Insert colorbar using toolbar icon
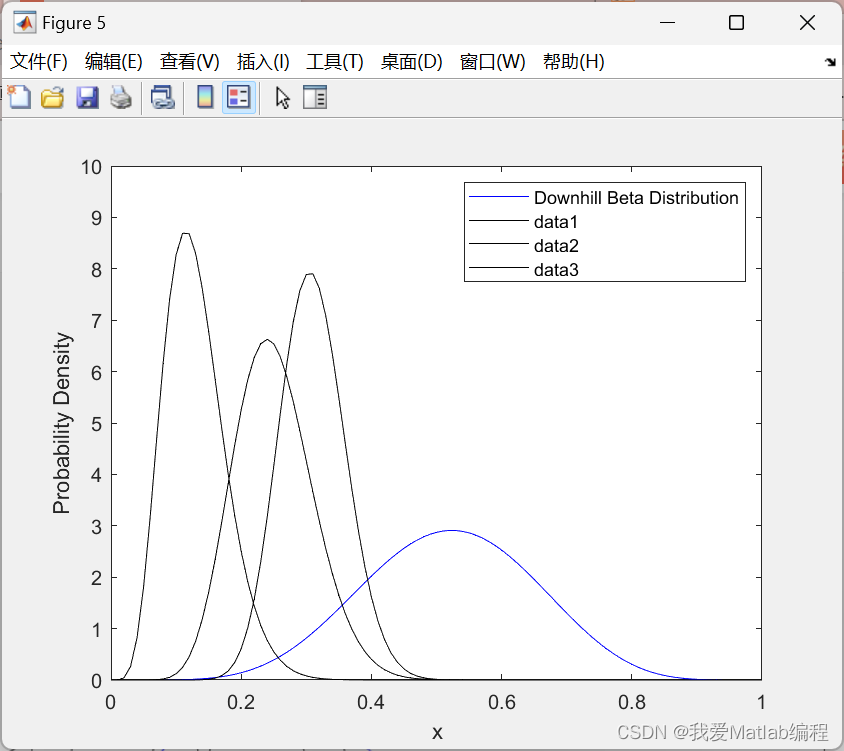The height and width of the screenshot is (751, 844). coord(205,97)
